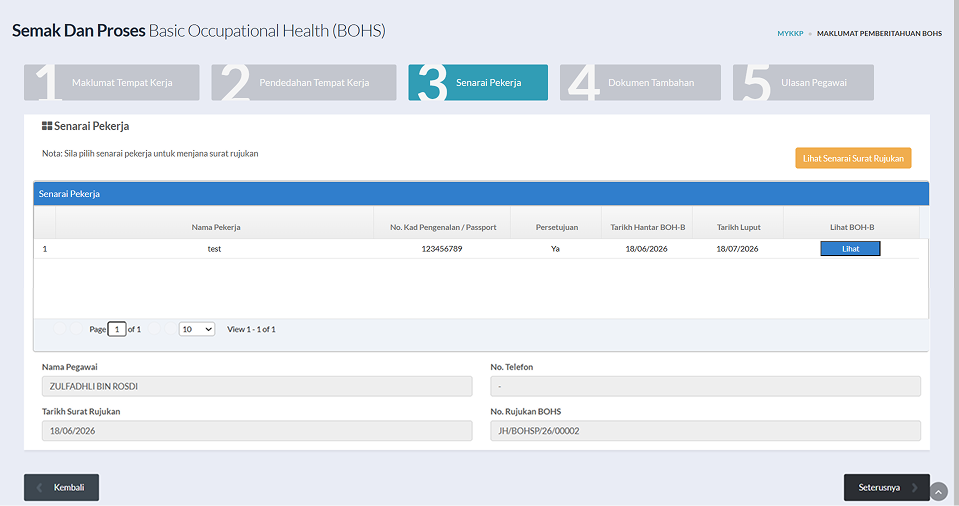Image resolution: width=959 pixels, height=506 pixels.
Task: Open the MYKKP breadcrumb link
Action: tap(790, 34)
